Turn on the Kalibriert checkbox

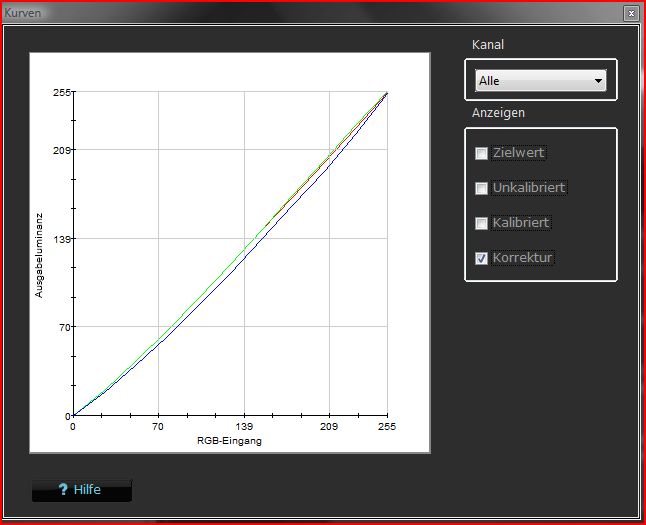[482, 223]
